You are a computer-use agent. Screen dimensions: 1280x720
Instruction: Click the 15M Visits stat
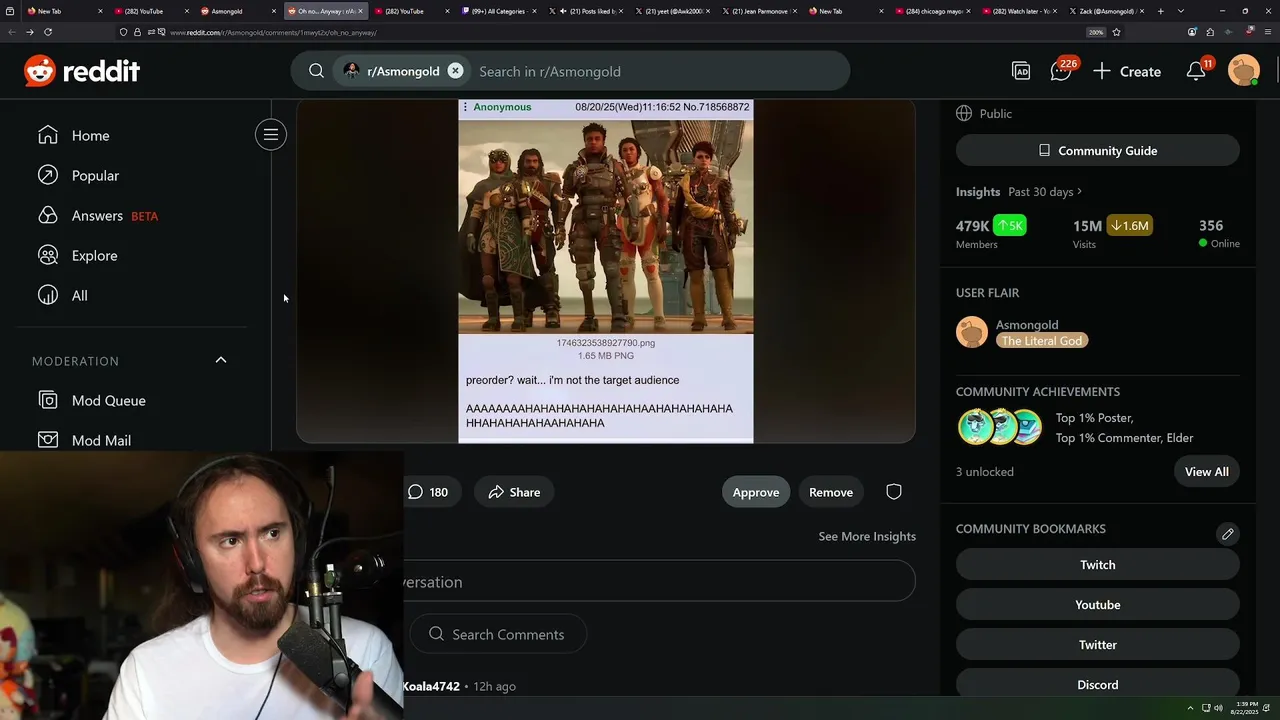click(x=1112, y=233)
